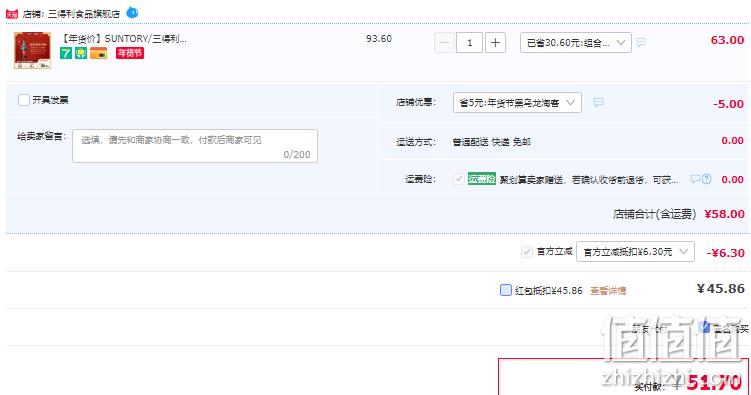
Task: Open the blue Wangwang chat icon beside store name
Action: [132, 13]
